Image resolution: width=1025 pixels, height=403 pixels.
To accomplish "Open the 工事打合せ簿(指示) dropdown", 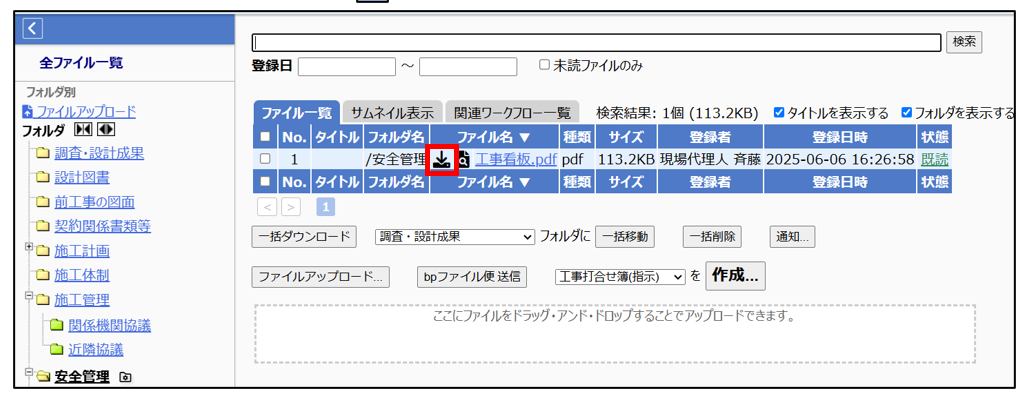I will pyautogui.click(x=620, y=277).
